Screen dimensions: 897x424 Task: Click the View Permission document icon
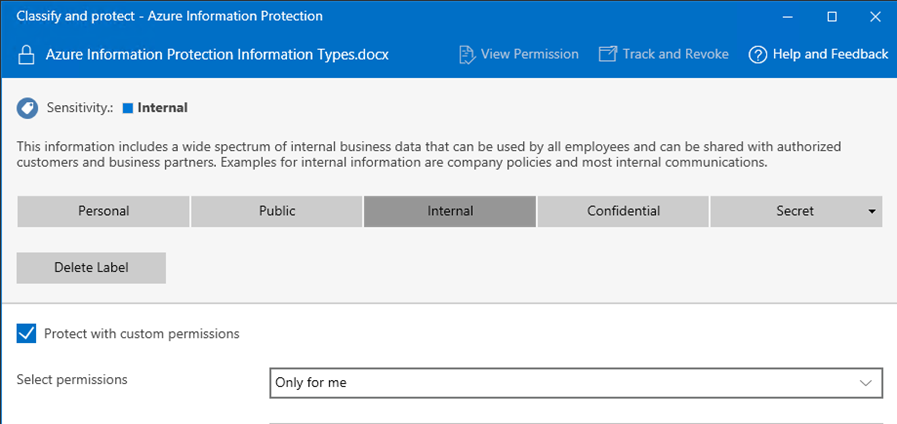467,55
